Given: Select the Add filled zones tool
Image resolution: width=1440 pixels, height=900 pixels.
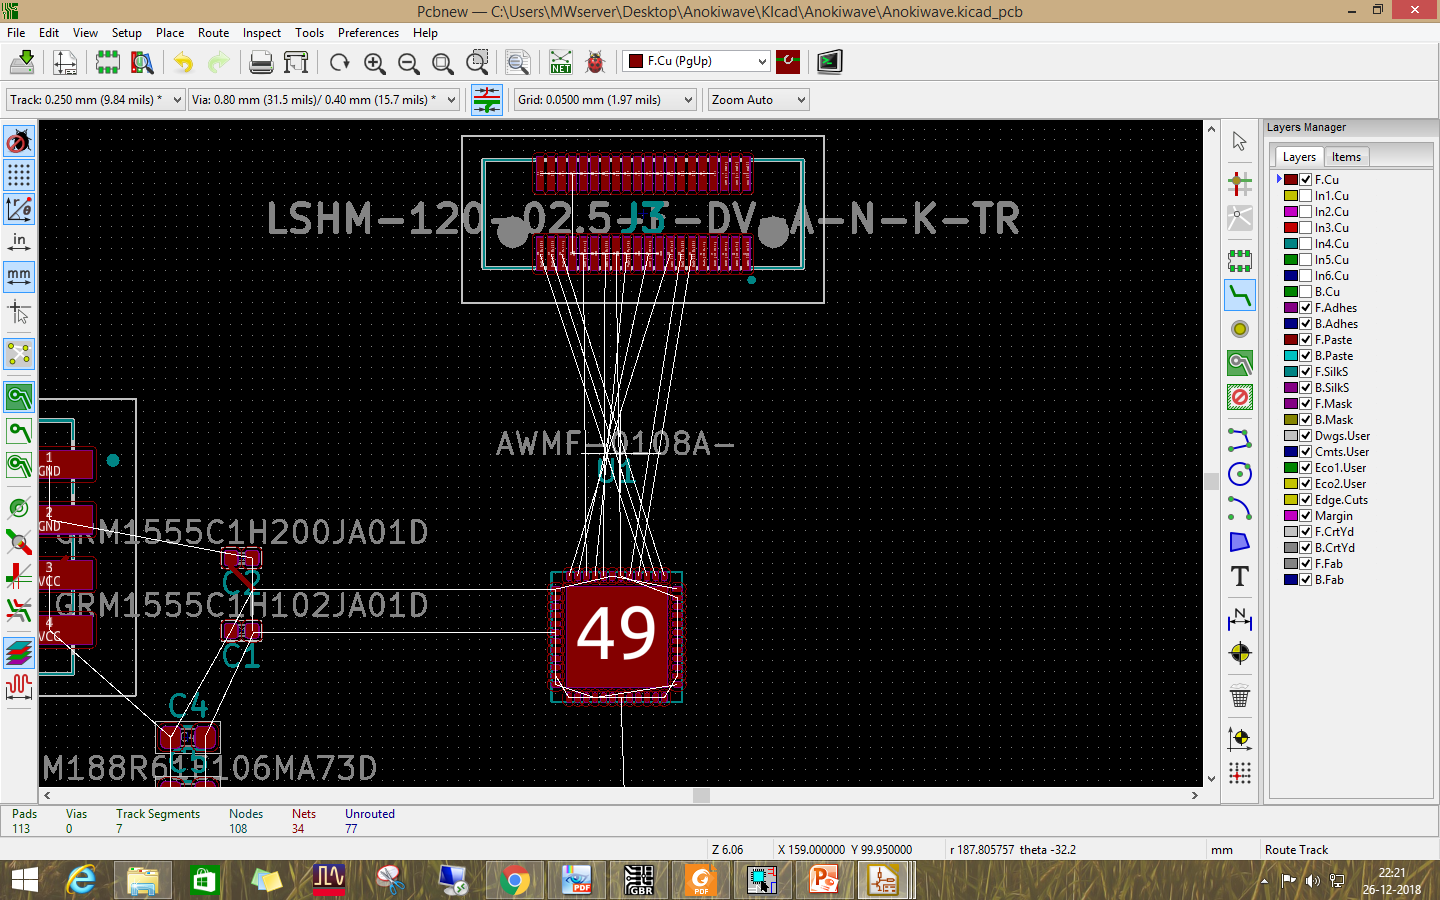Looking at the screenshot, I should click(1240, 363).
